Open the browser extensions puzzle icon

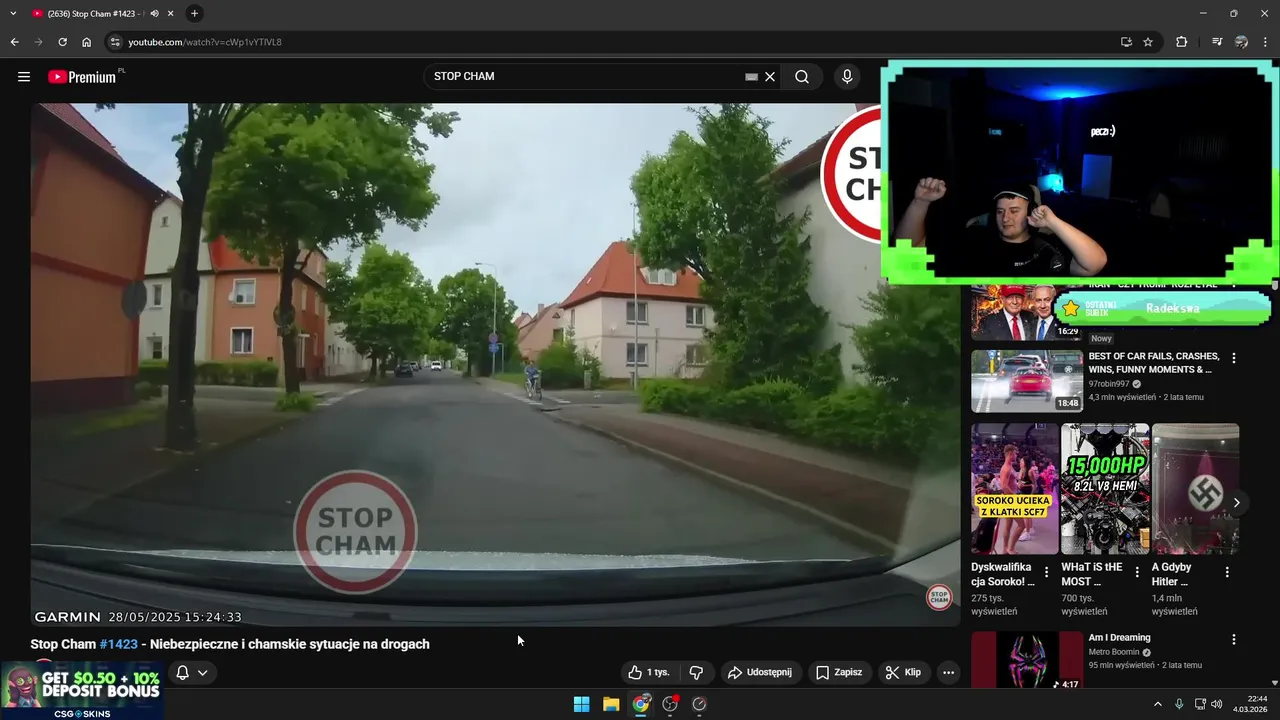click(x=1181, y=42)
